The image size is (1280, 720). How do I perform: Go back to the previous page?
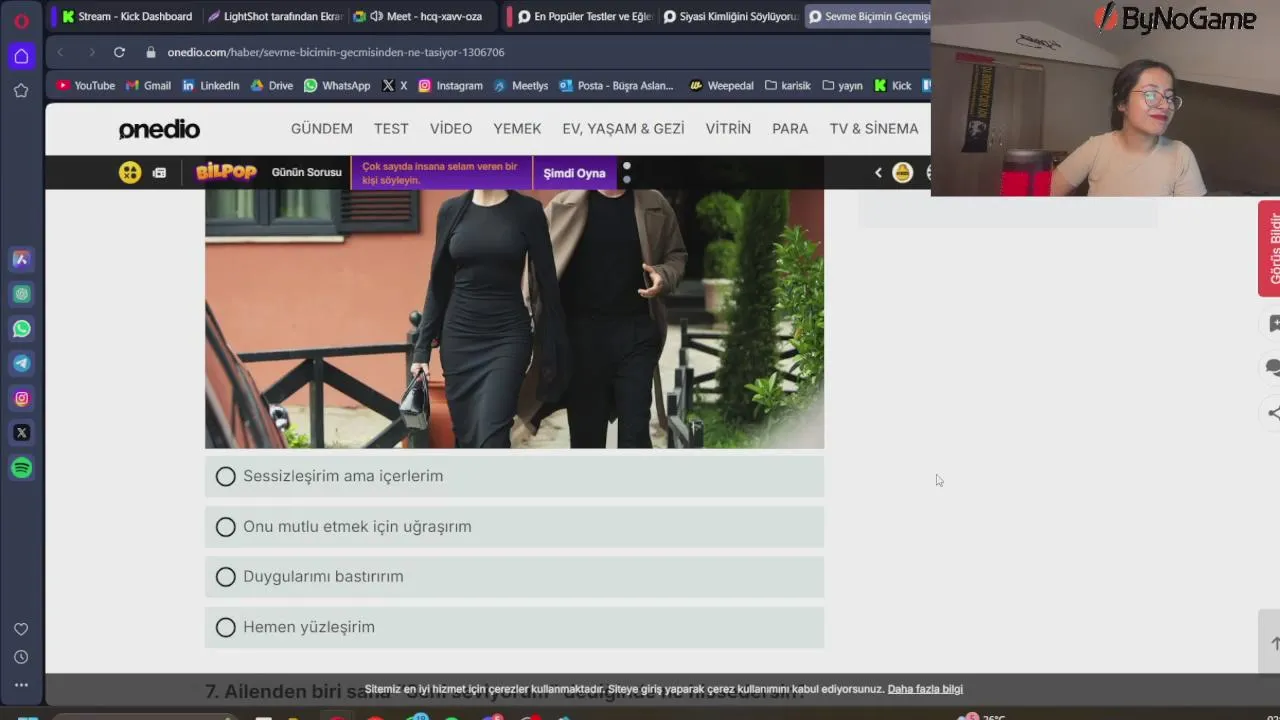tap(61, 52)
